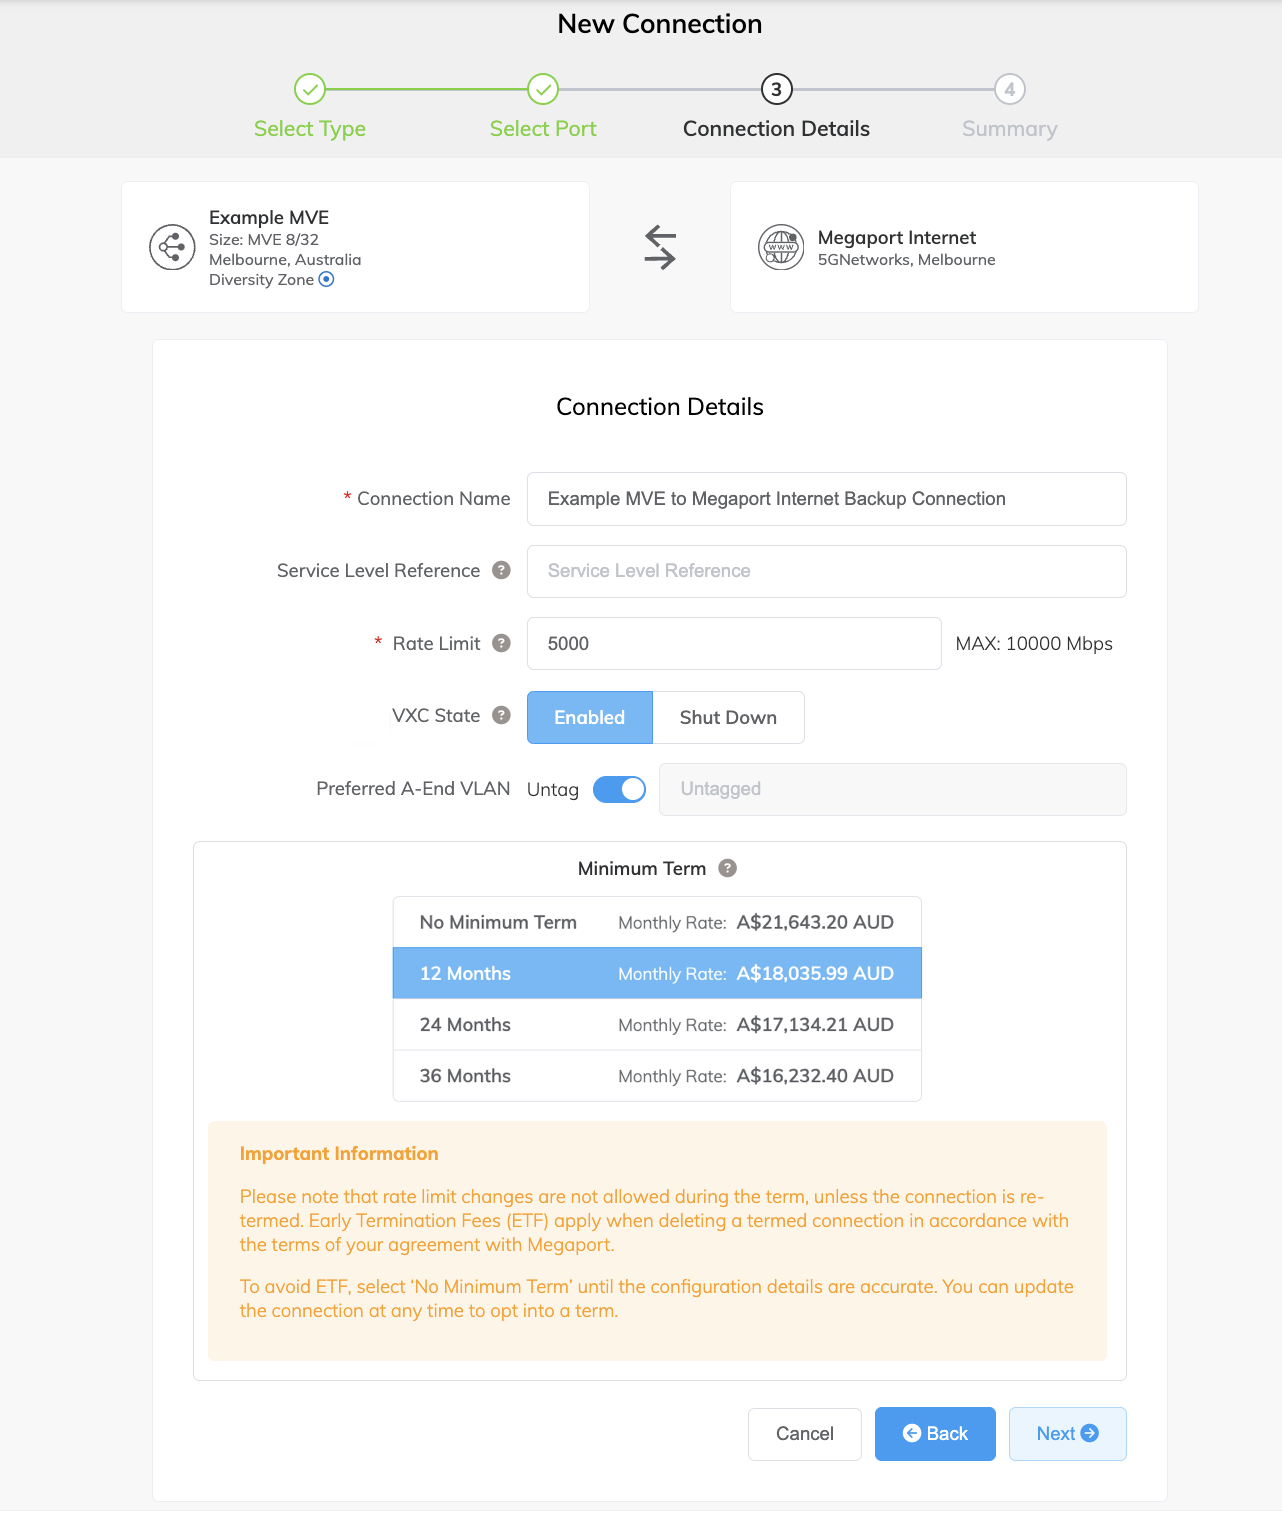Open the Summary step label

pos(1010,129)
